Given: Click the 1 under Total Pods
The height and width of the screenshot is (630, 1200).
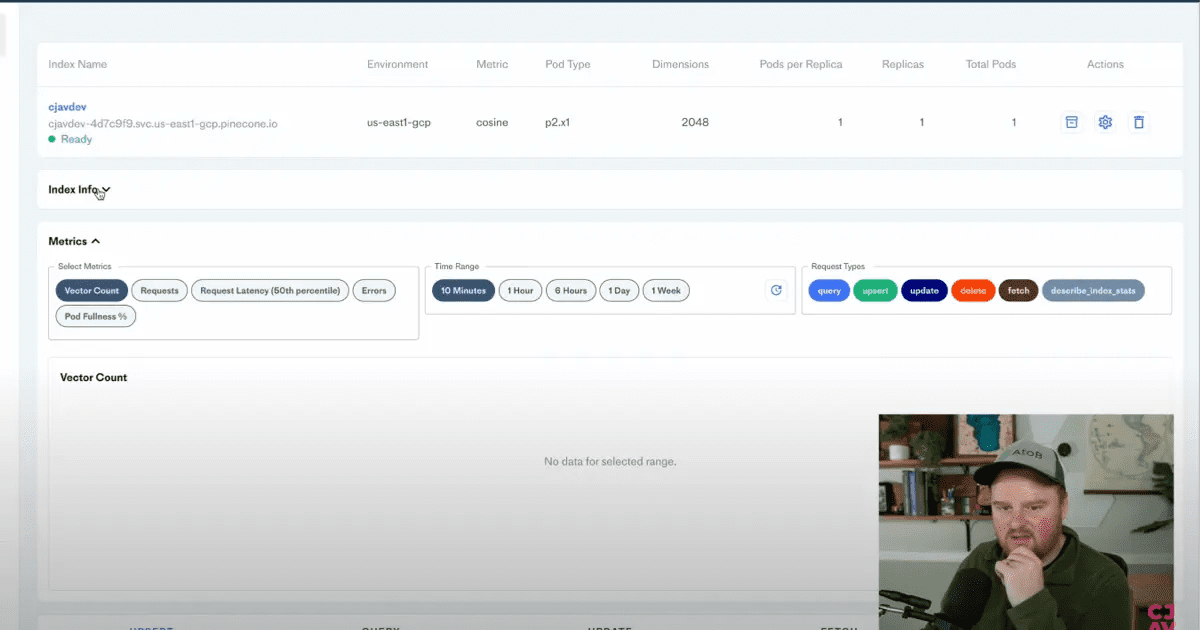Looking at the screenshot, I should (1013, 122).
